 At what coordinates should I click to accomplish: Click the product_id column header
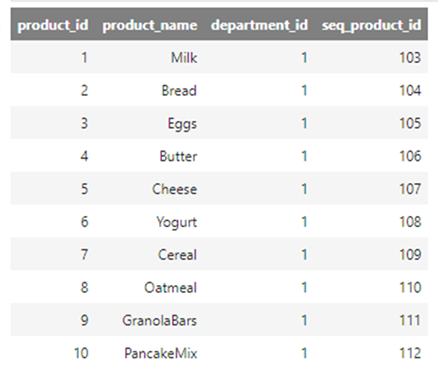coord(53,25)
